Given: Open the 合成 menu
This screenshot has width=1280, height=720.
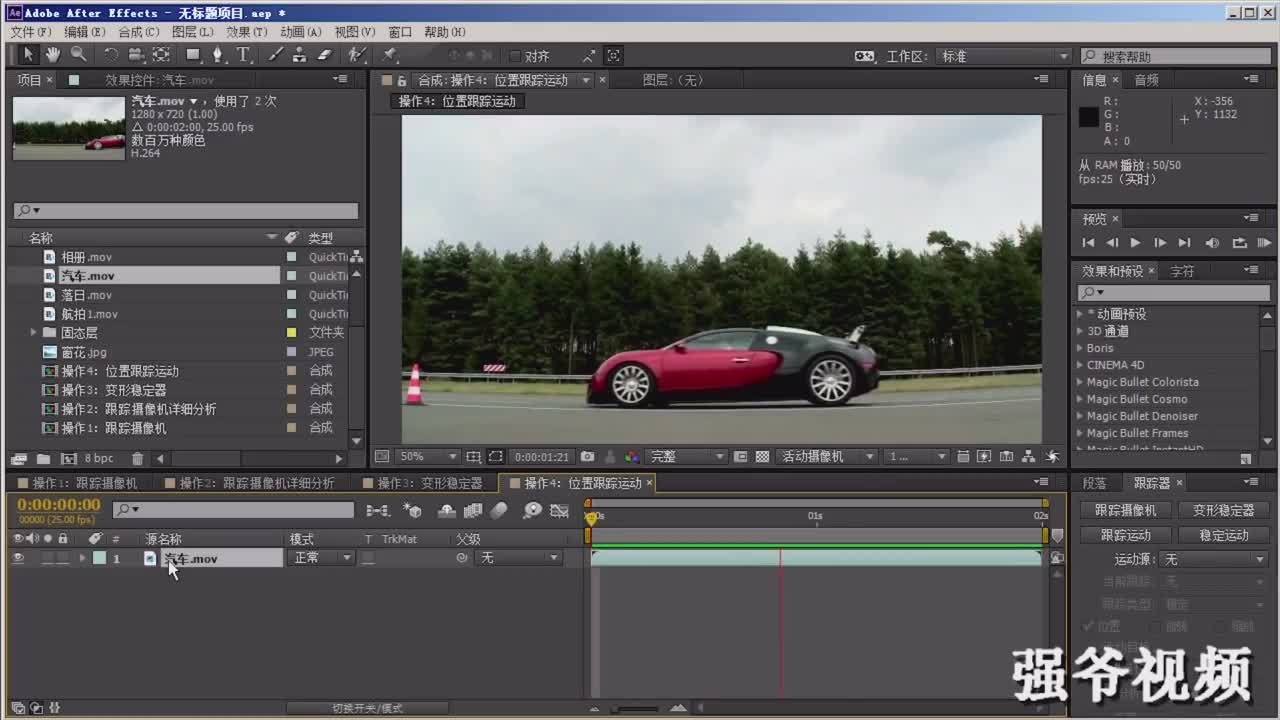Looking at the screenshot, I should pyautogui.click(x=138, y=32).
